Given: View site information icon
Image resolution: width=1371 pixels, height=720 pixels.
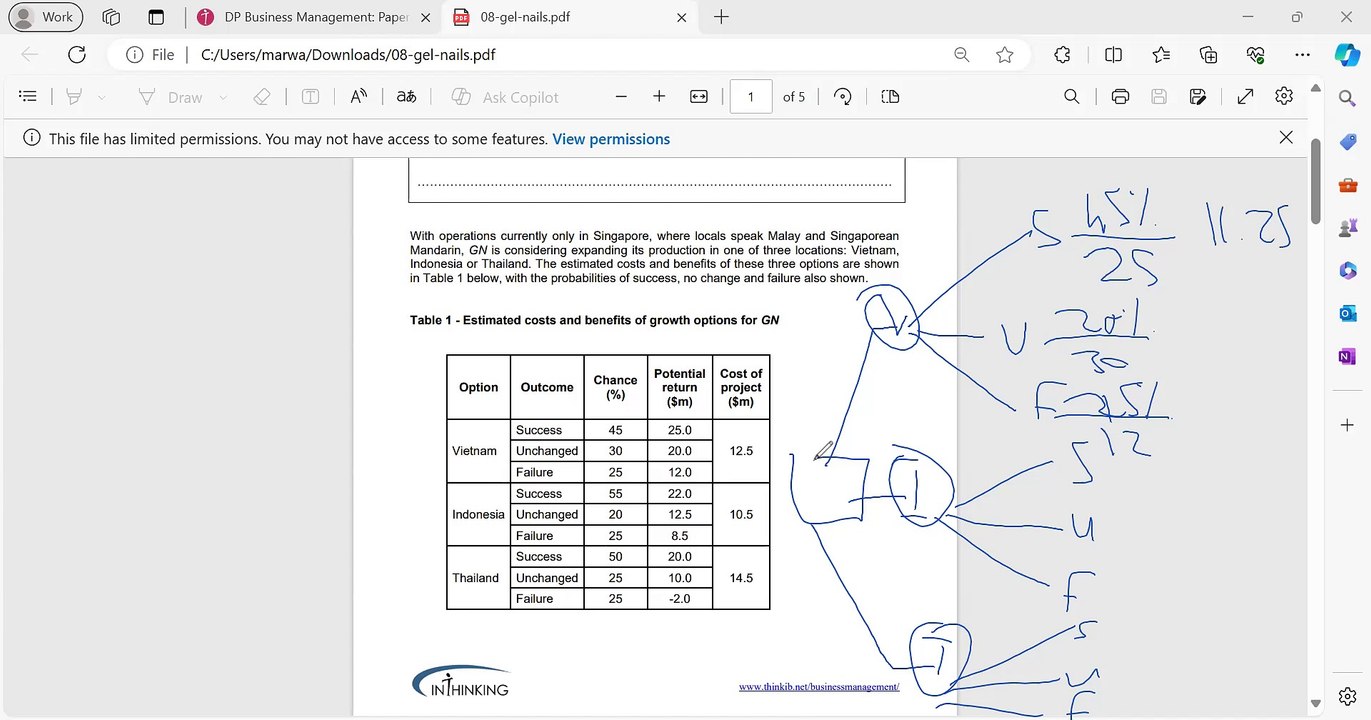Looking at the screenshot, I should pyautogui.click(x=134, y=55).
